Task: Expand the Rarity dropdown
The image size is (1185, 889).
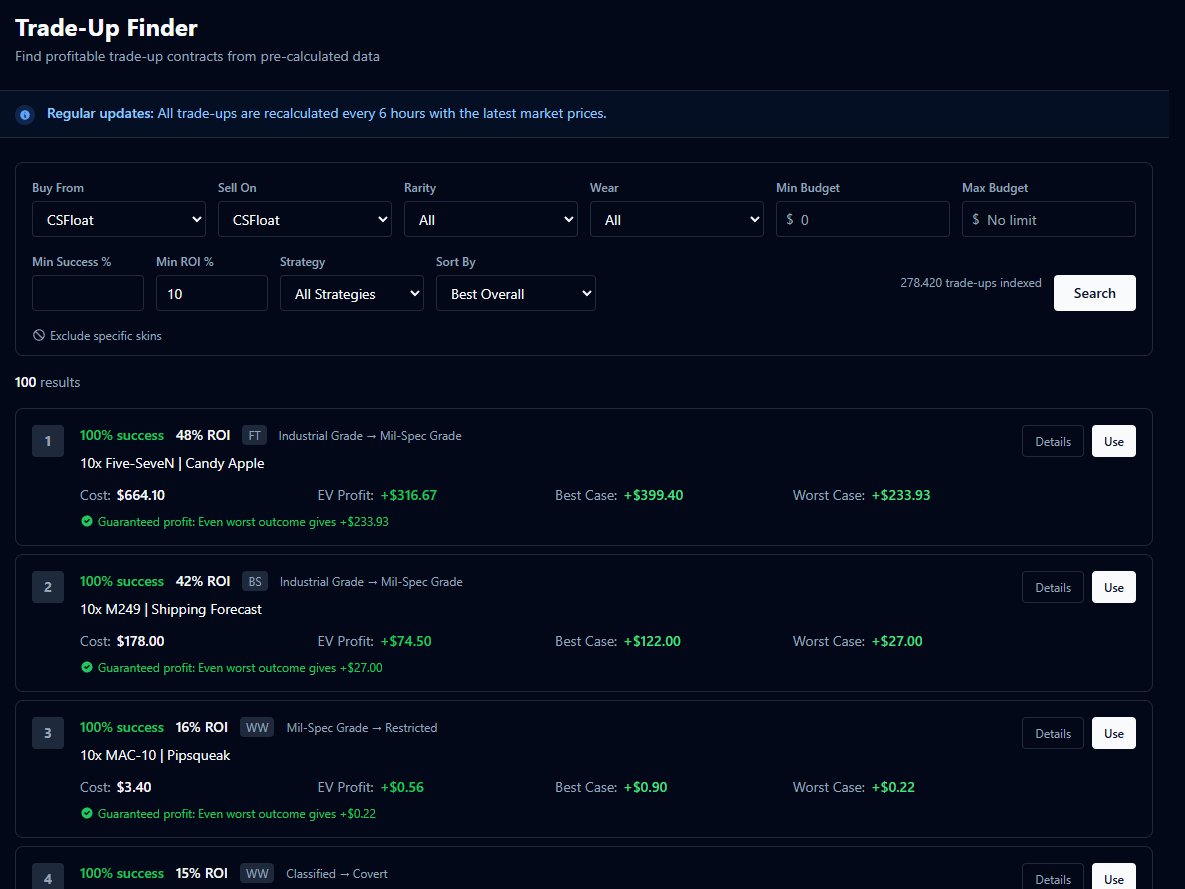Action: click(490, 219)
